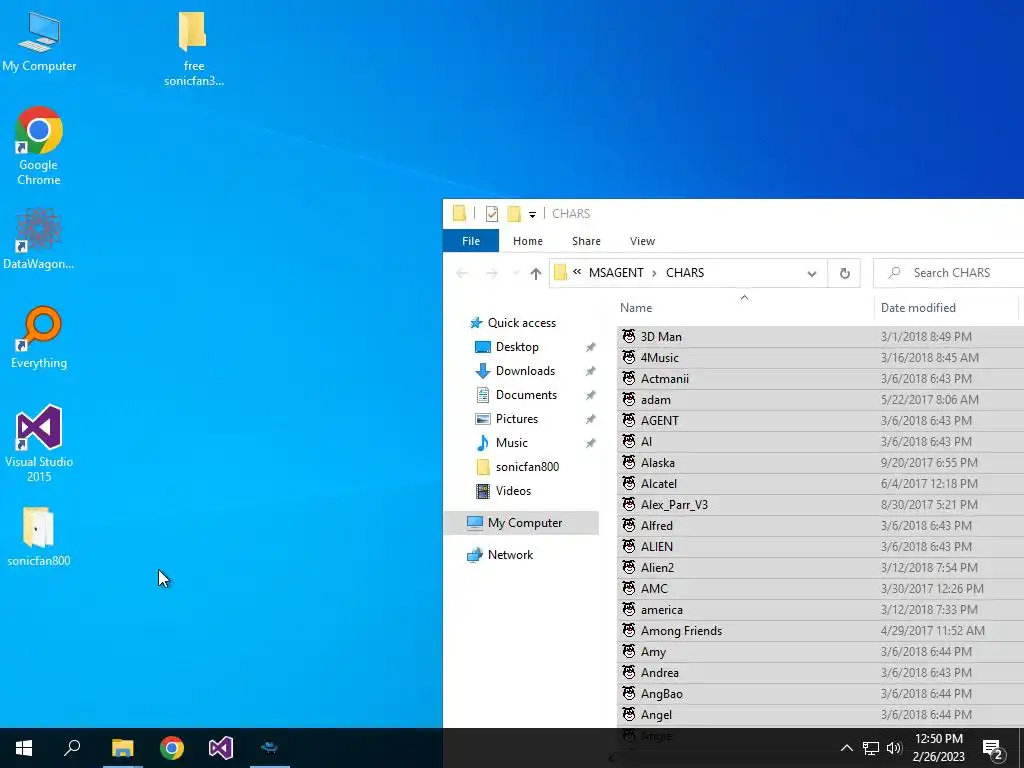Unpin Pictures using its pin icon
This screenshot has width=1024, height=768.
point(590,419)
